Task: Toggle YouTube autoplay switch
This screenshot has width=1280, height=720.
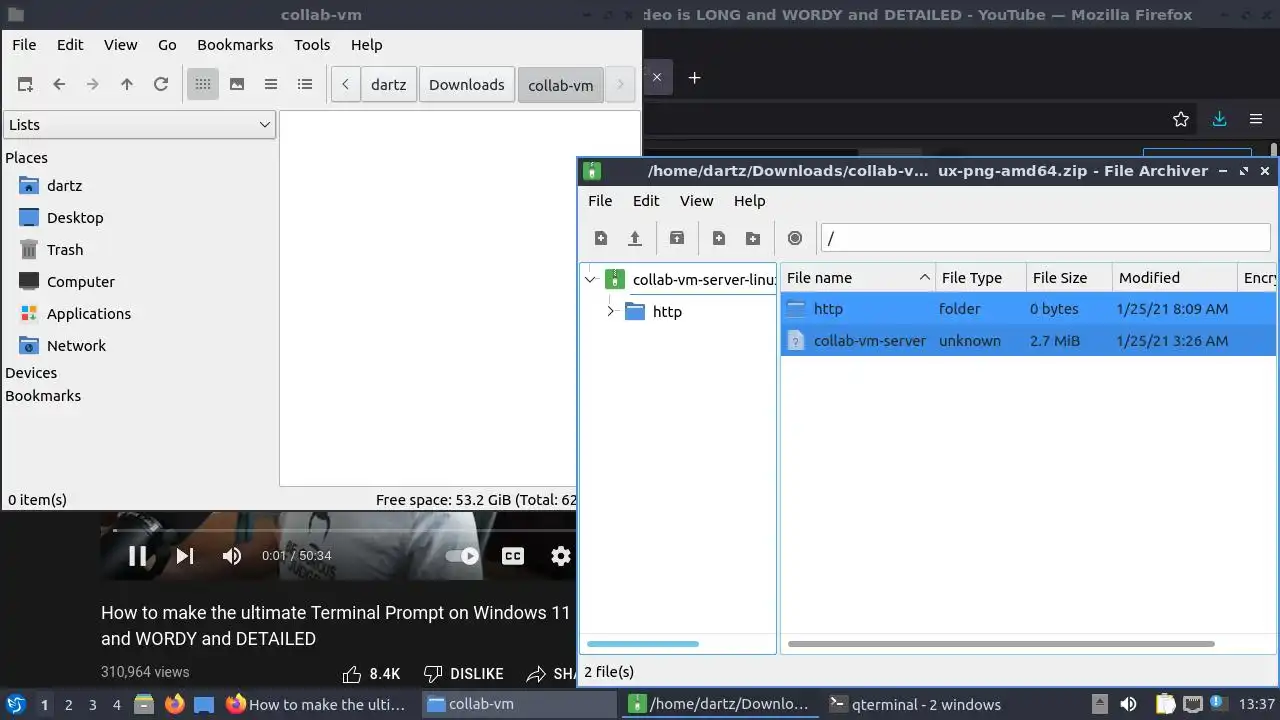Action: (462, 556)
